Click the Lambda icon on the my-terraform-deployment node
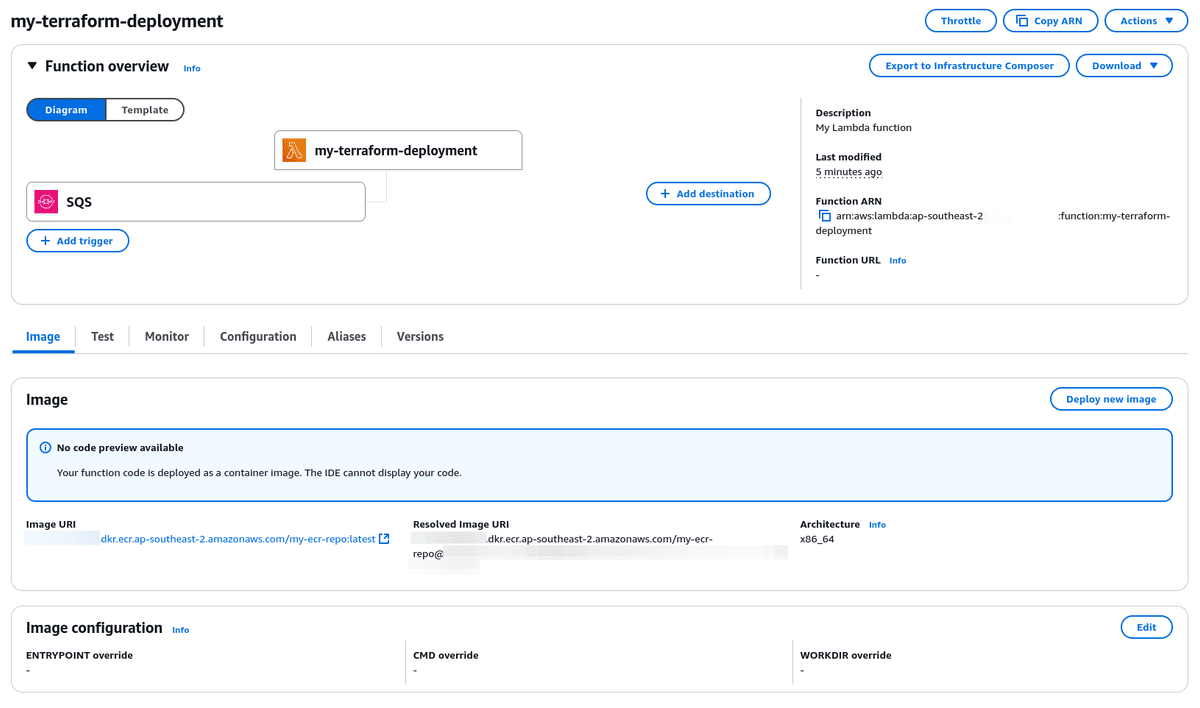1200x708 pixels. click(293, 150)
